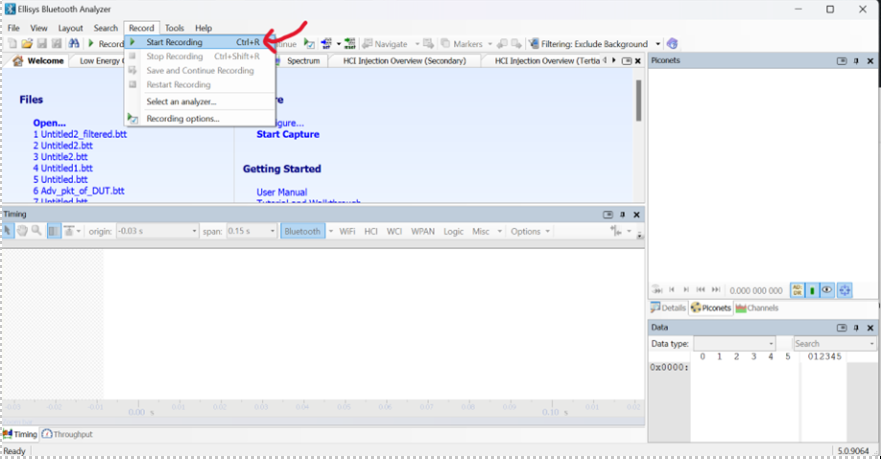Select the hand pan tool in Timing panel
This screenshot has width=881, height=459.
coord(22,231)
